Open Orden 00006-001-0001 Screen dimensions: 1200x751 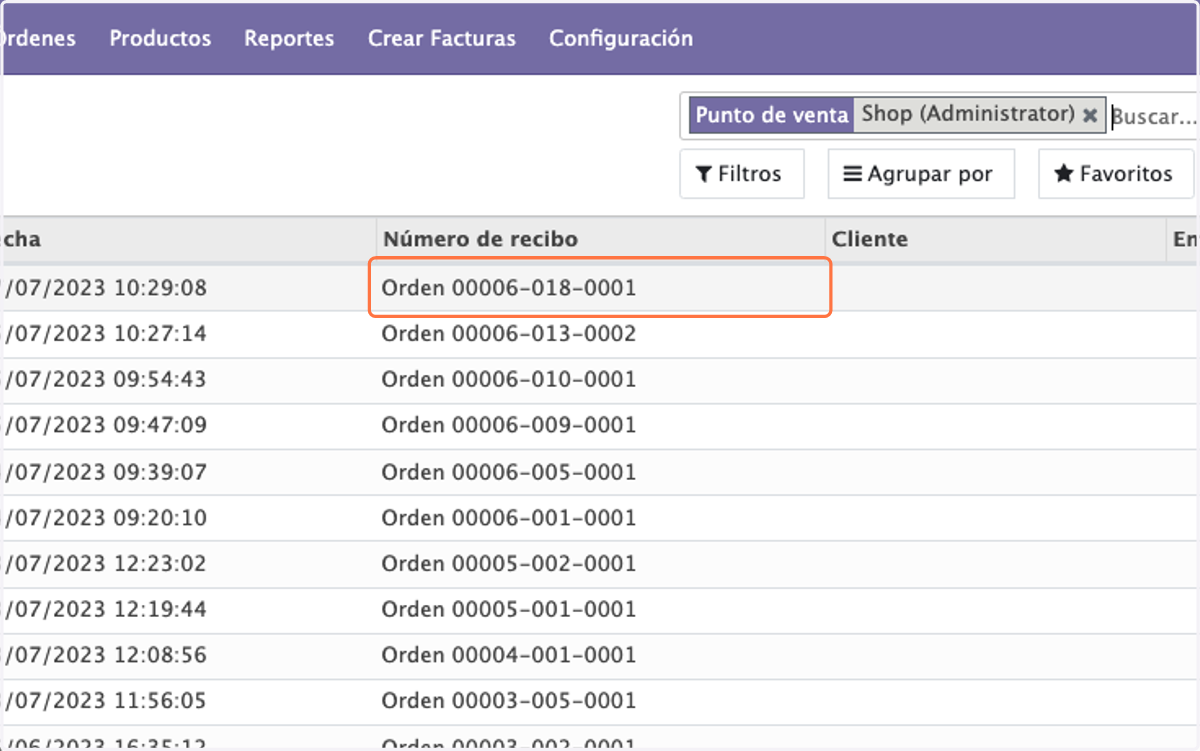coord(509,517)
